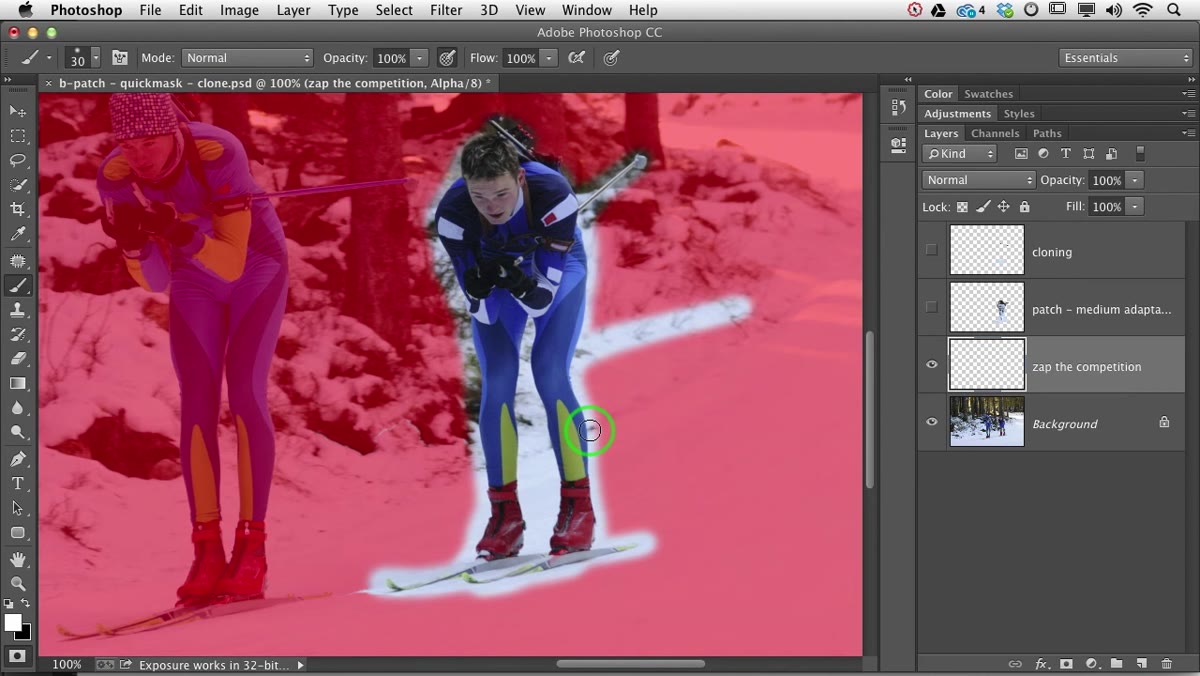Viewport: 1200px width, 676px height.
Task: Select the Clone Stamp tool
Action: pos(18,310)
